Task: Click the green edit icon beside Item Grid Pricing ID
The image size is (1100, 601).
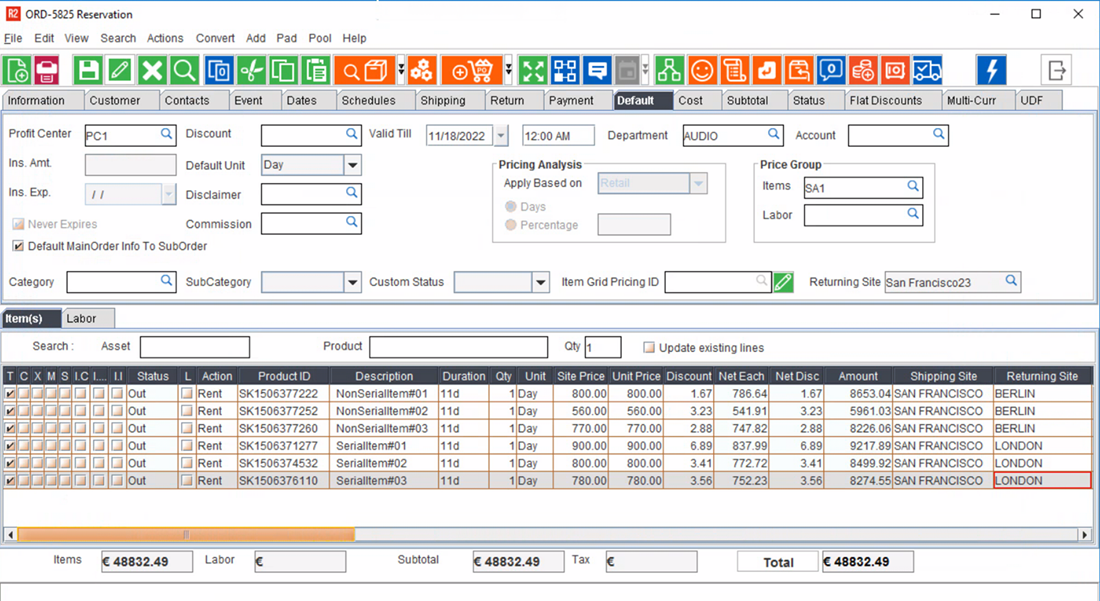Action: point(783,283)
